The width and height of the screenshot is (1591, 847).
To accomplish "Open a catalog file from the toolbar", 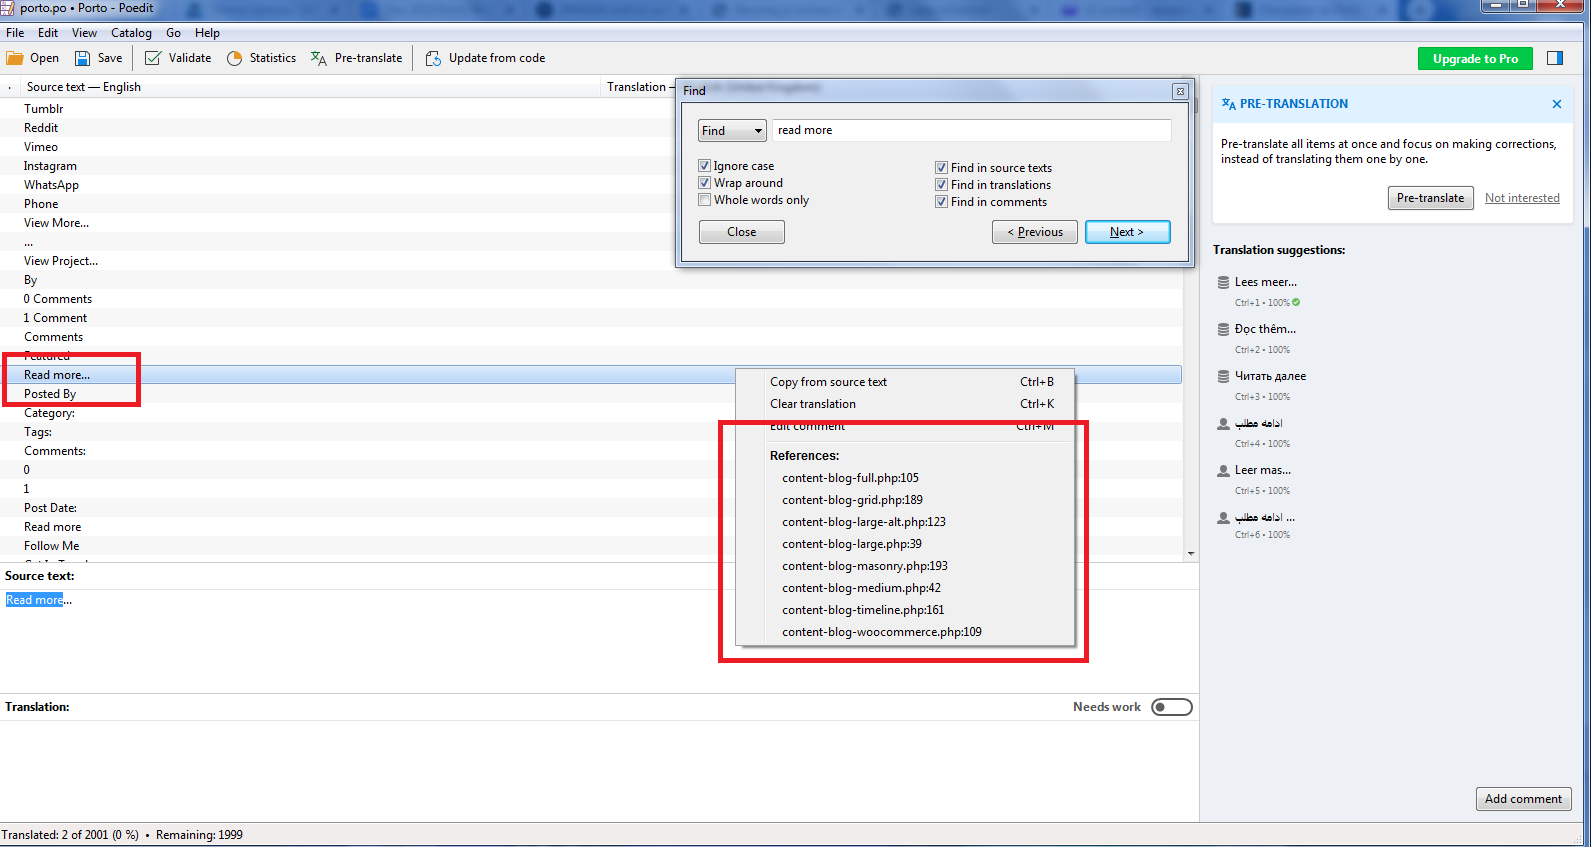I will tap(33, 58).
